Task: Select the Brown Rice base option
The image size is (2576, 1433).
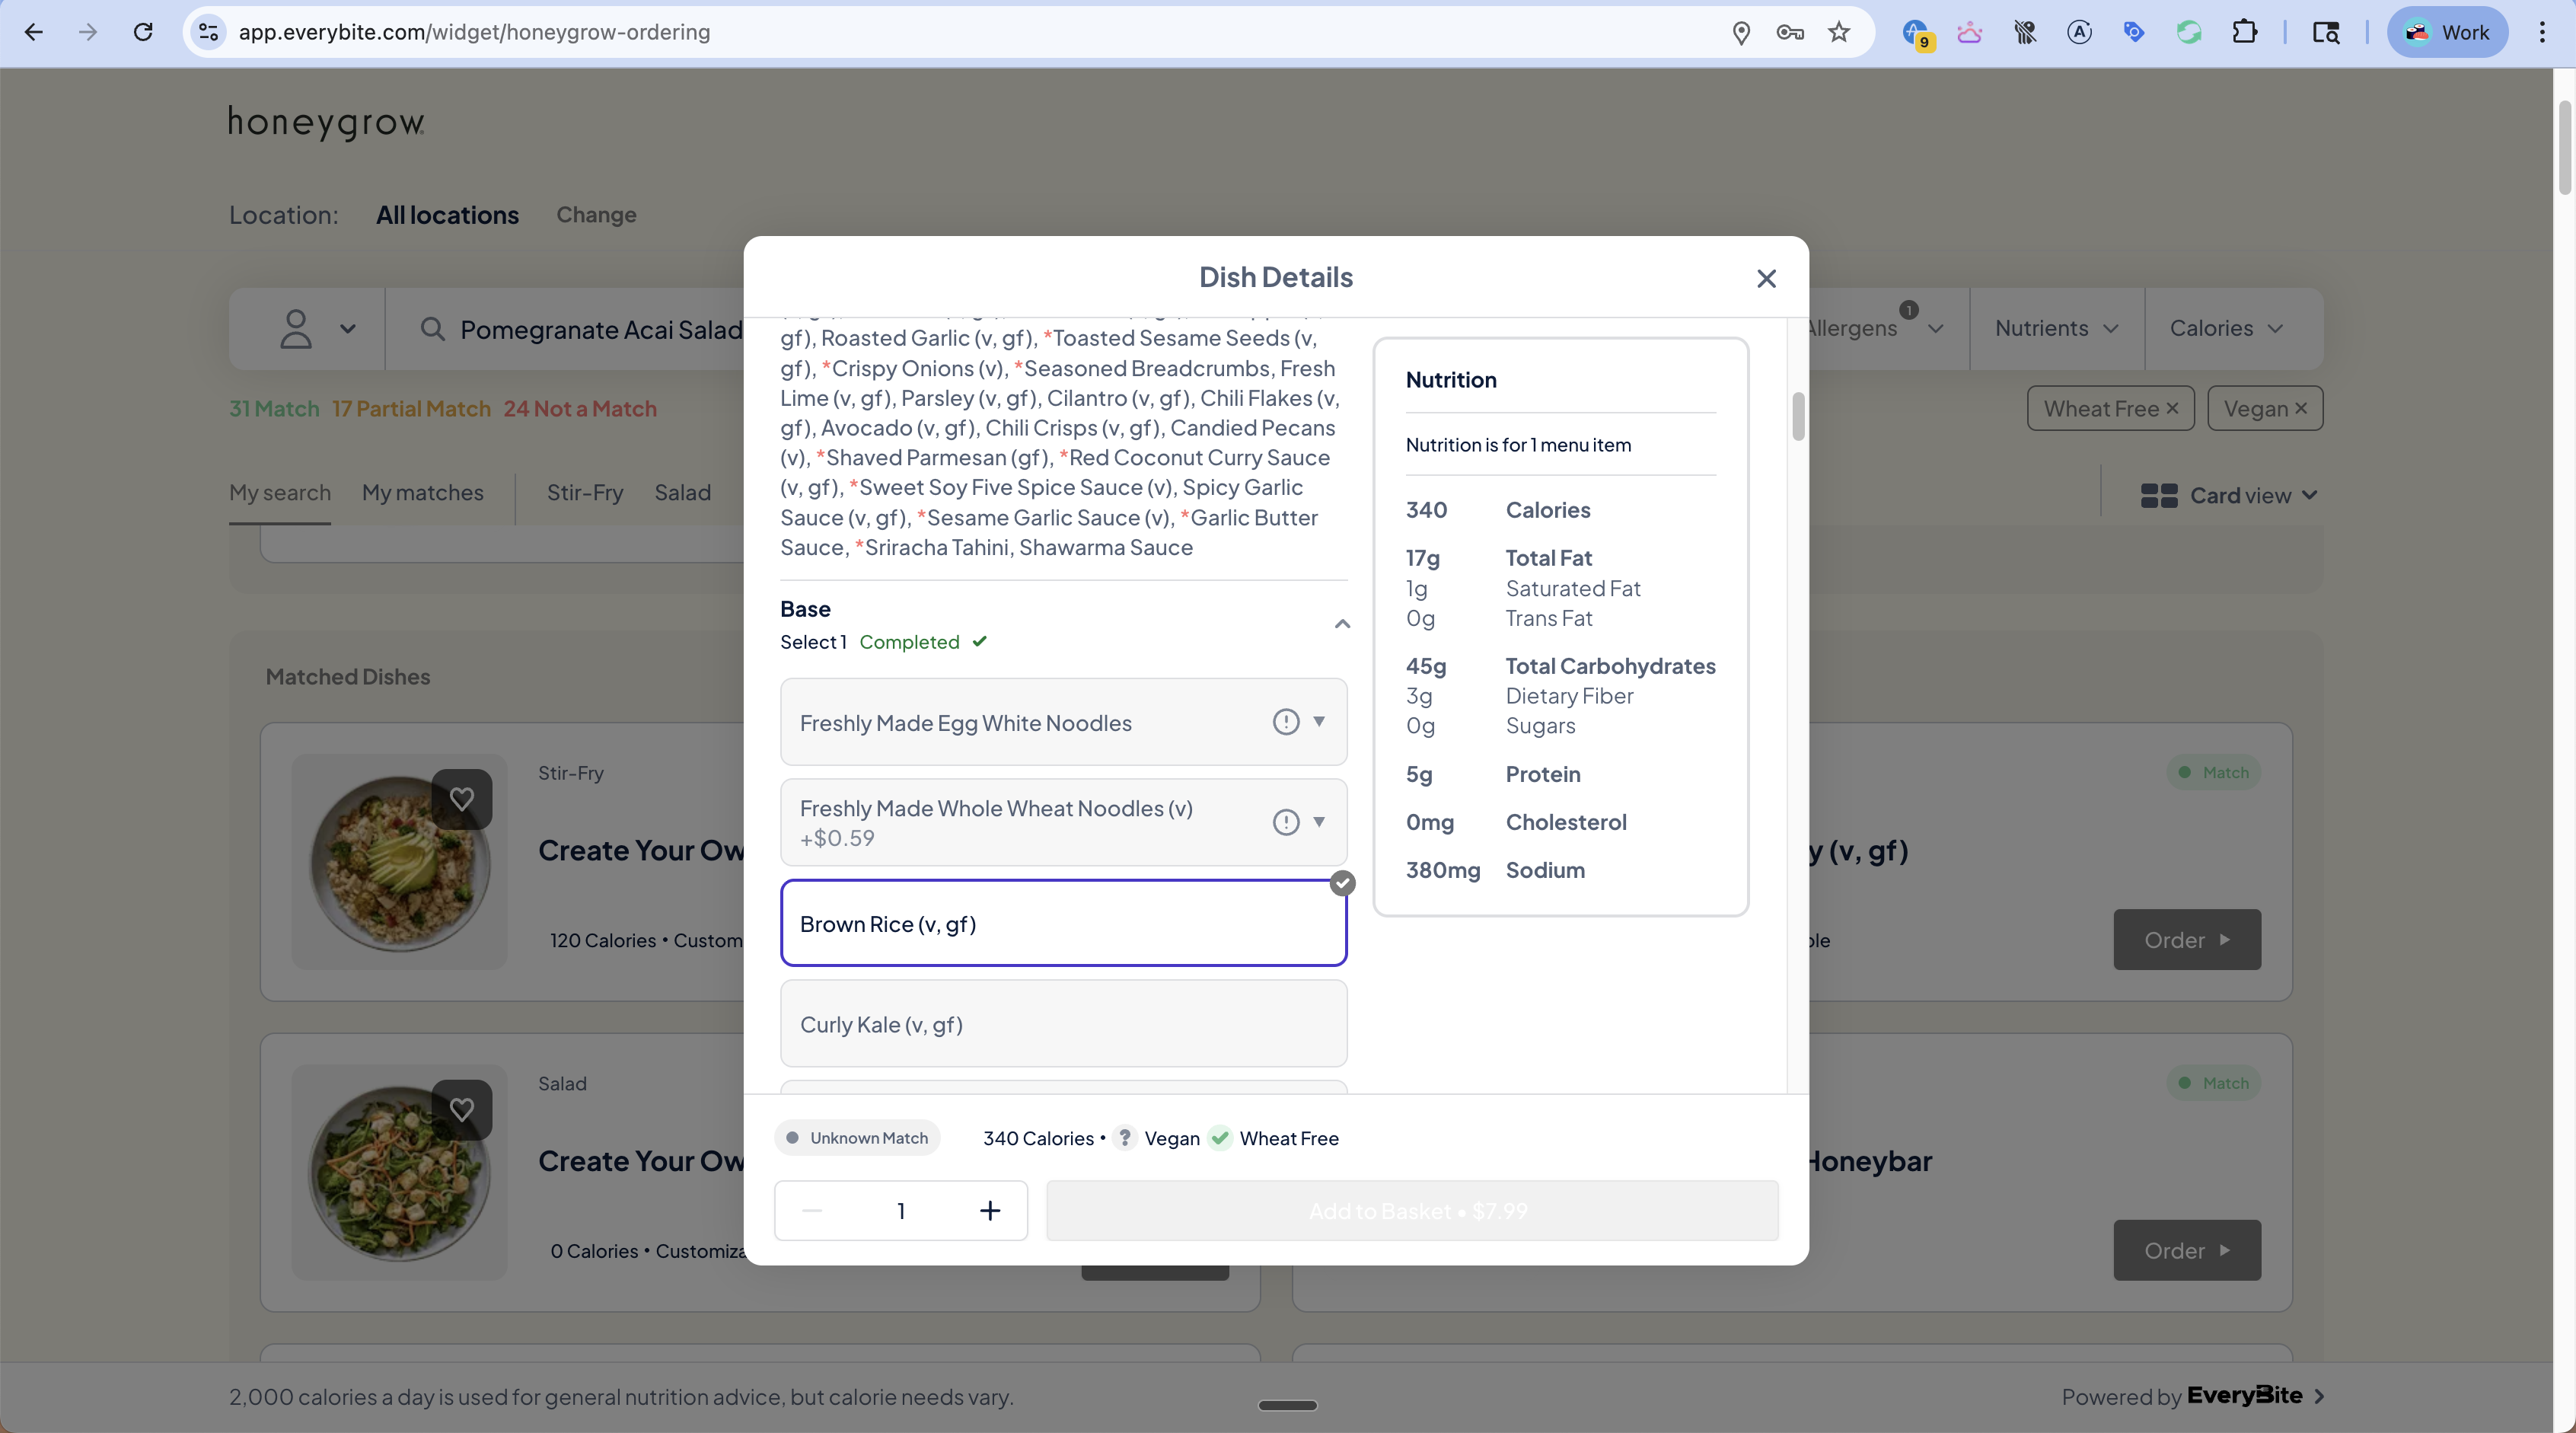Action: click(x=1062, y=923)
